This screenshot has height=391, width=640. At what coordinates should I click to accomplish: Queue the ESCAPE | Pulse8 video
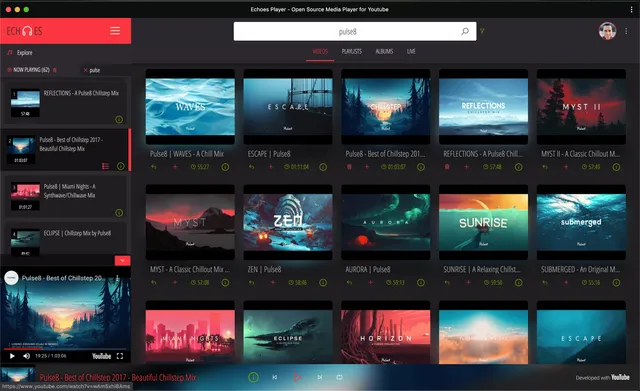tap(251, 167)
